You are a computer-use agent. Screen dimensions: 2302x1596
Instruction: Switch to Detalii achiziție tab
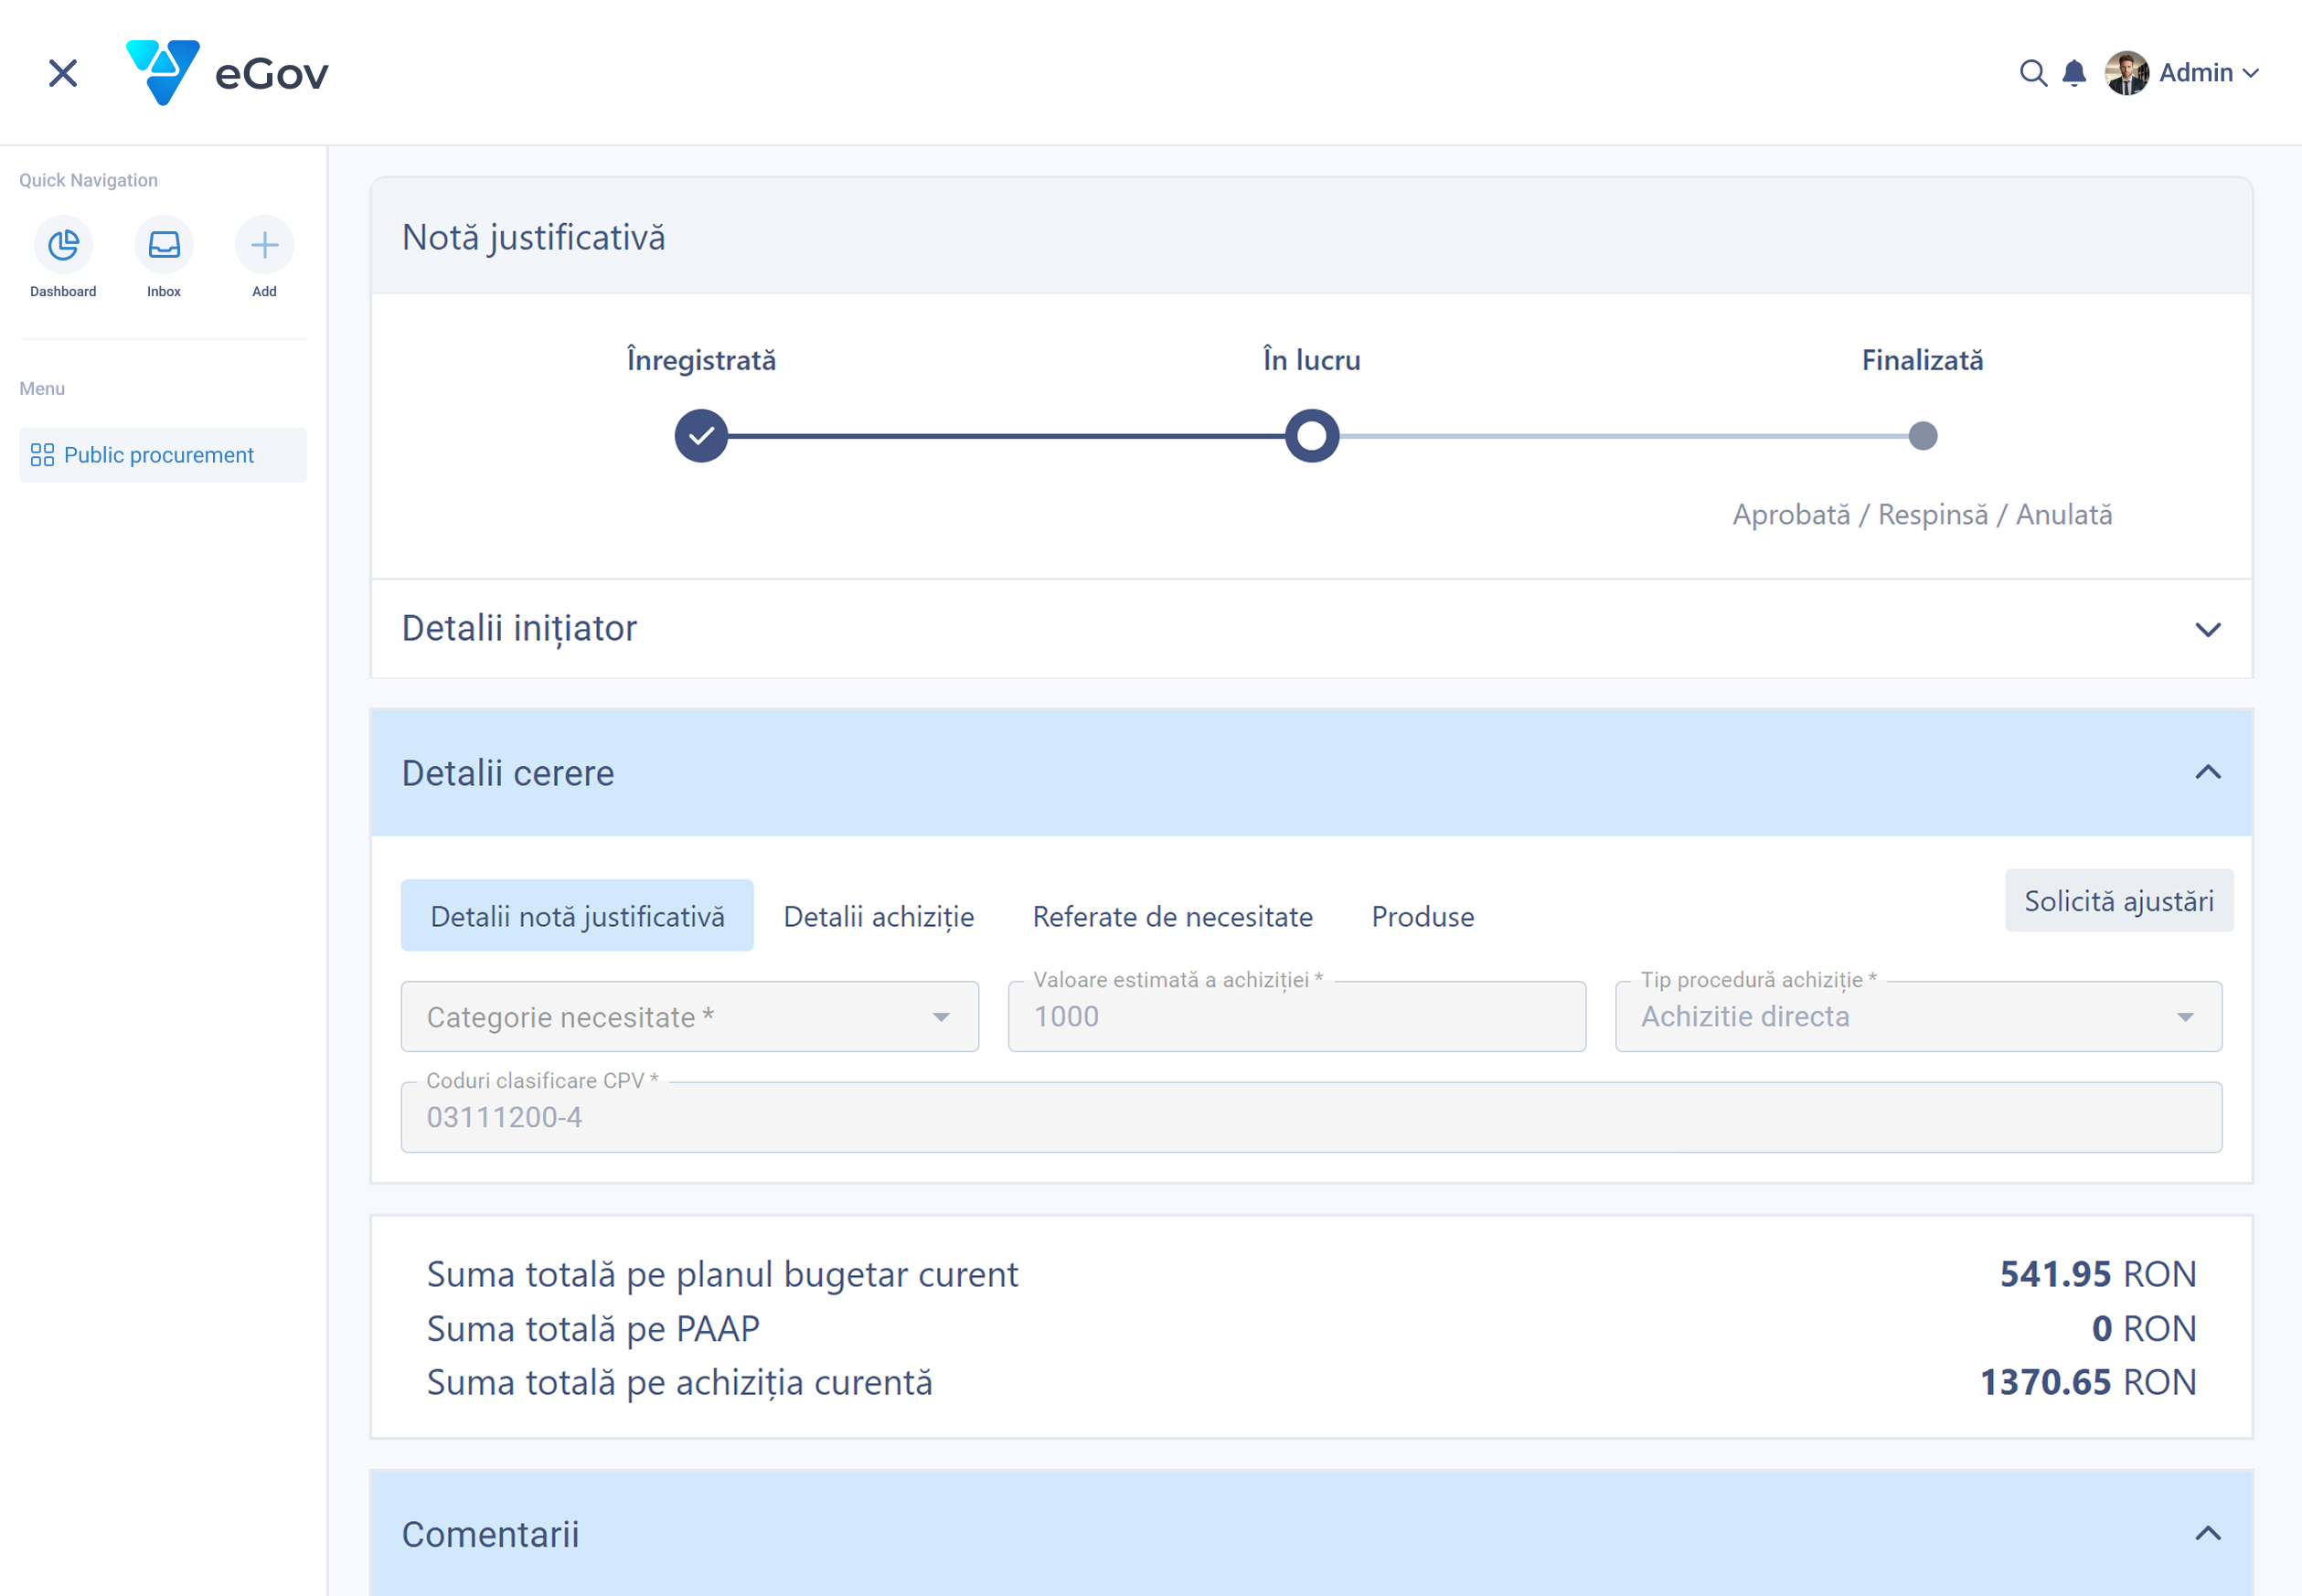(x=878, y=916)
